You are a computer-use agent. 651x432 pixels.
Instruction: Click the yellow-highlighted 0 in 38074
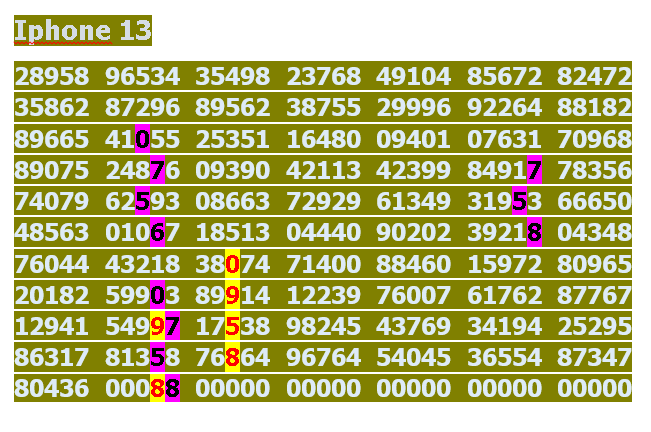(x=232, y=264)
